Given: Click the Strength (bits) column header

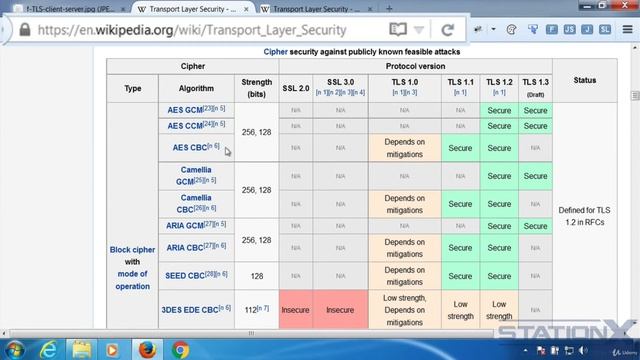Looking at the screenshot, I should click(256, 88).
